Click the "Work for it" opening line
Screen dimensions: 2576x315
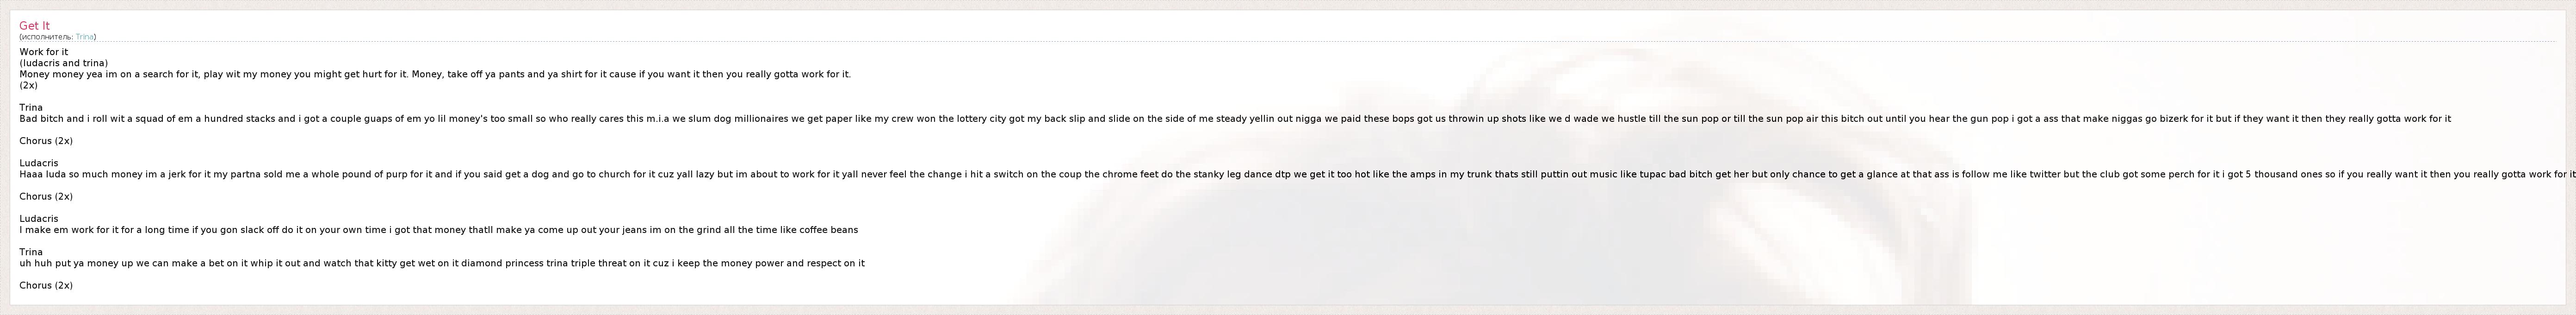[44, 52]
